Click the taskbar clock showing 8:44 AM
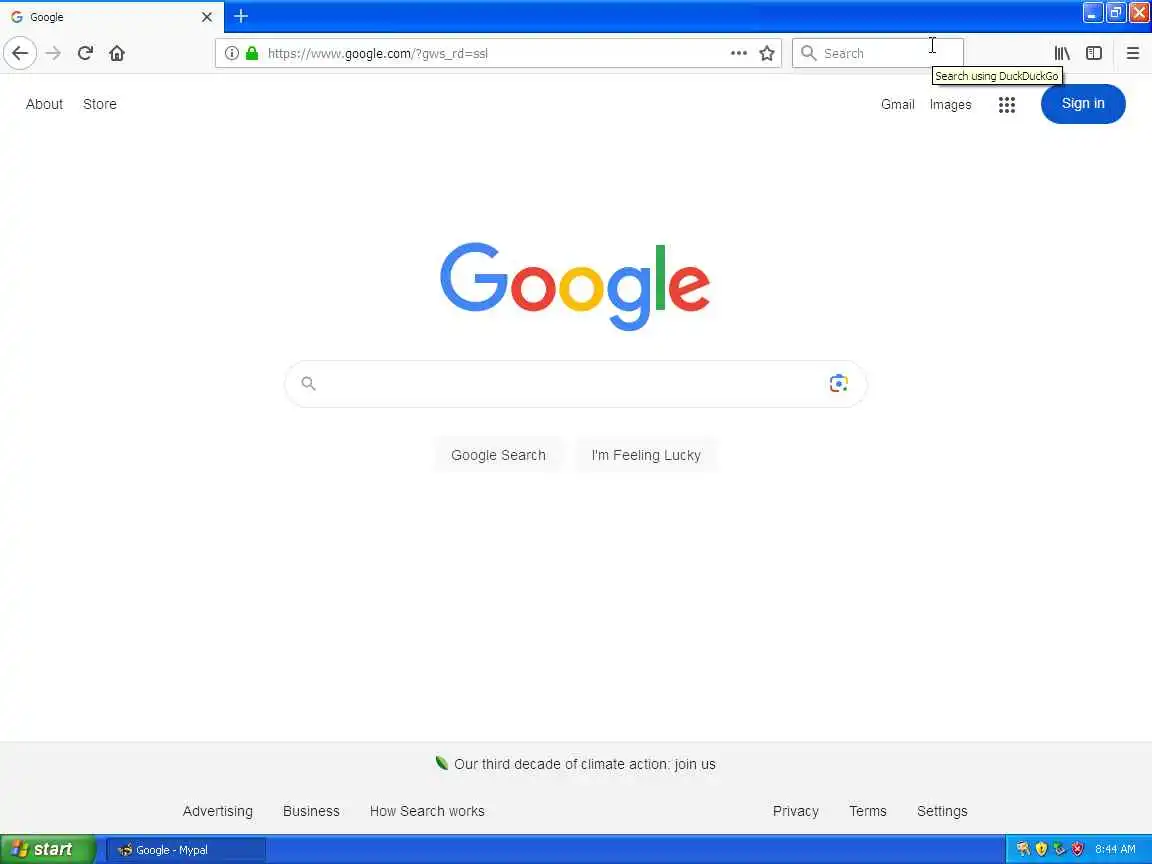Image resolution: width=1152 pixels, height=864 pixels. click(1115, 849)
